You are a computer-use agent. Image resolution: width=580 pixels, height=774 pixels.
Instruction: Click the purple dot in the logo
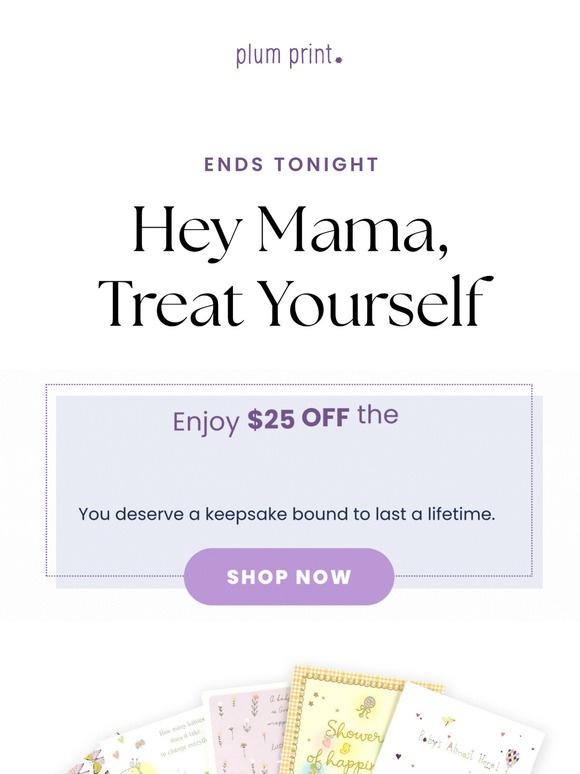[339, 60]
